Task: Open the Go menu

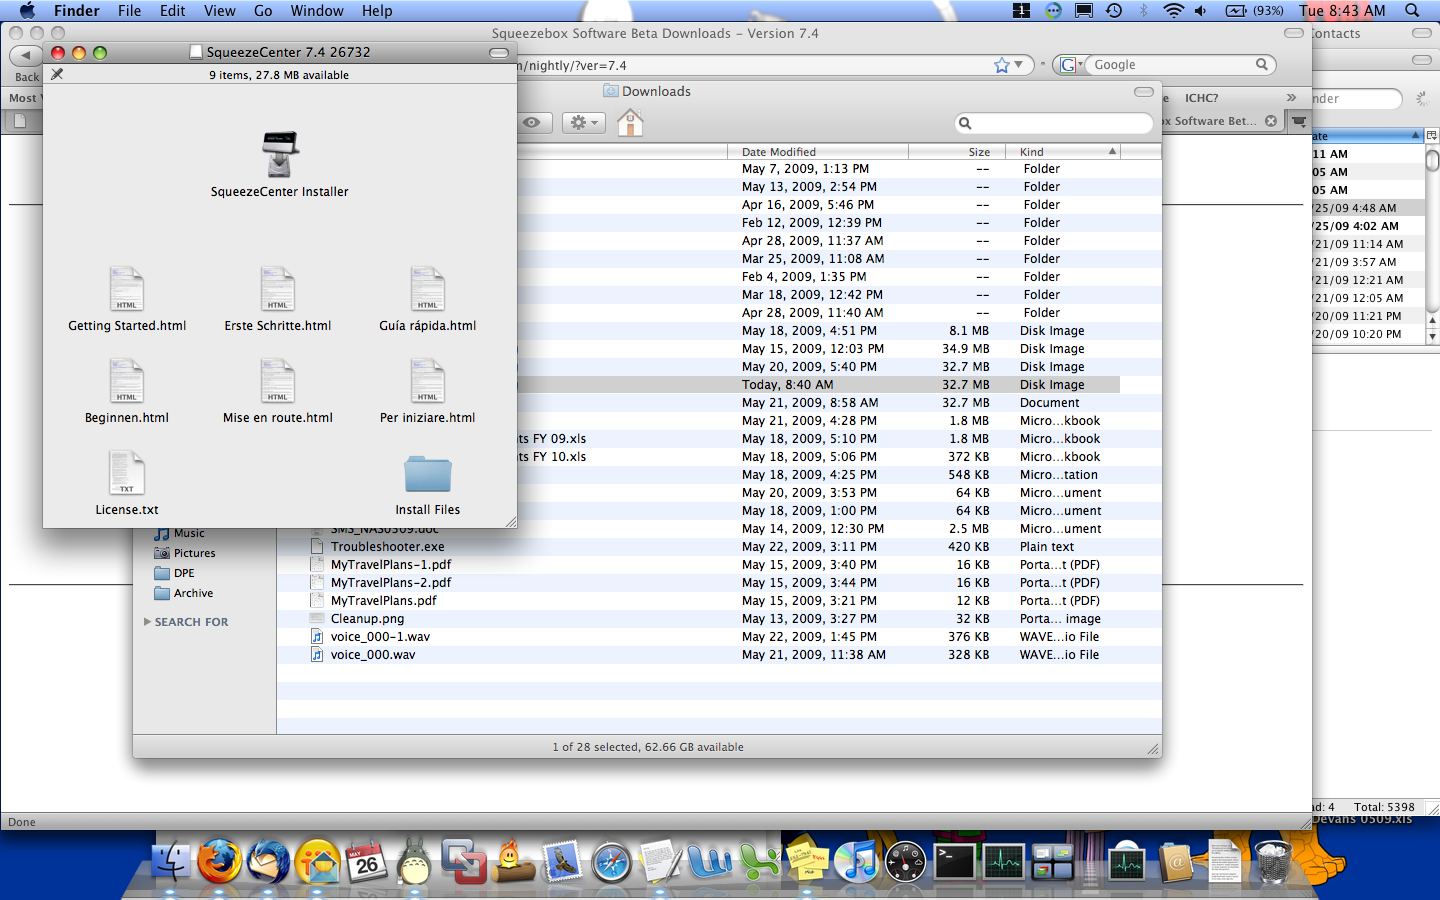Action: click(263, 11)
